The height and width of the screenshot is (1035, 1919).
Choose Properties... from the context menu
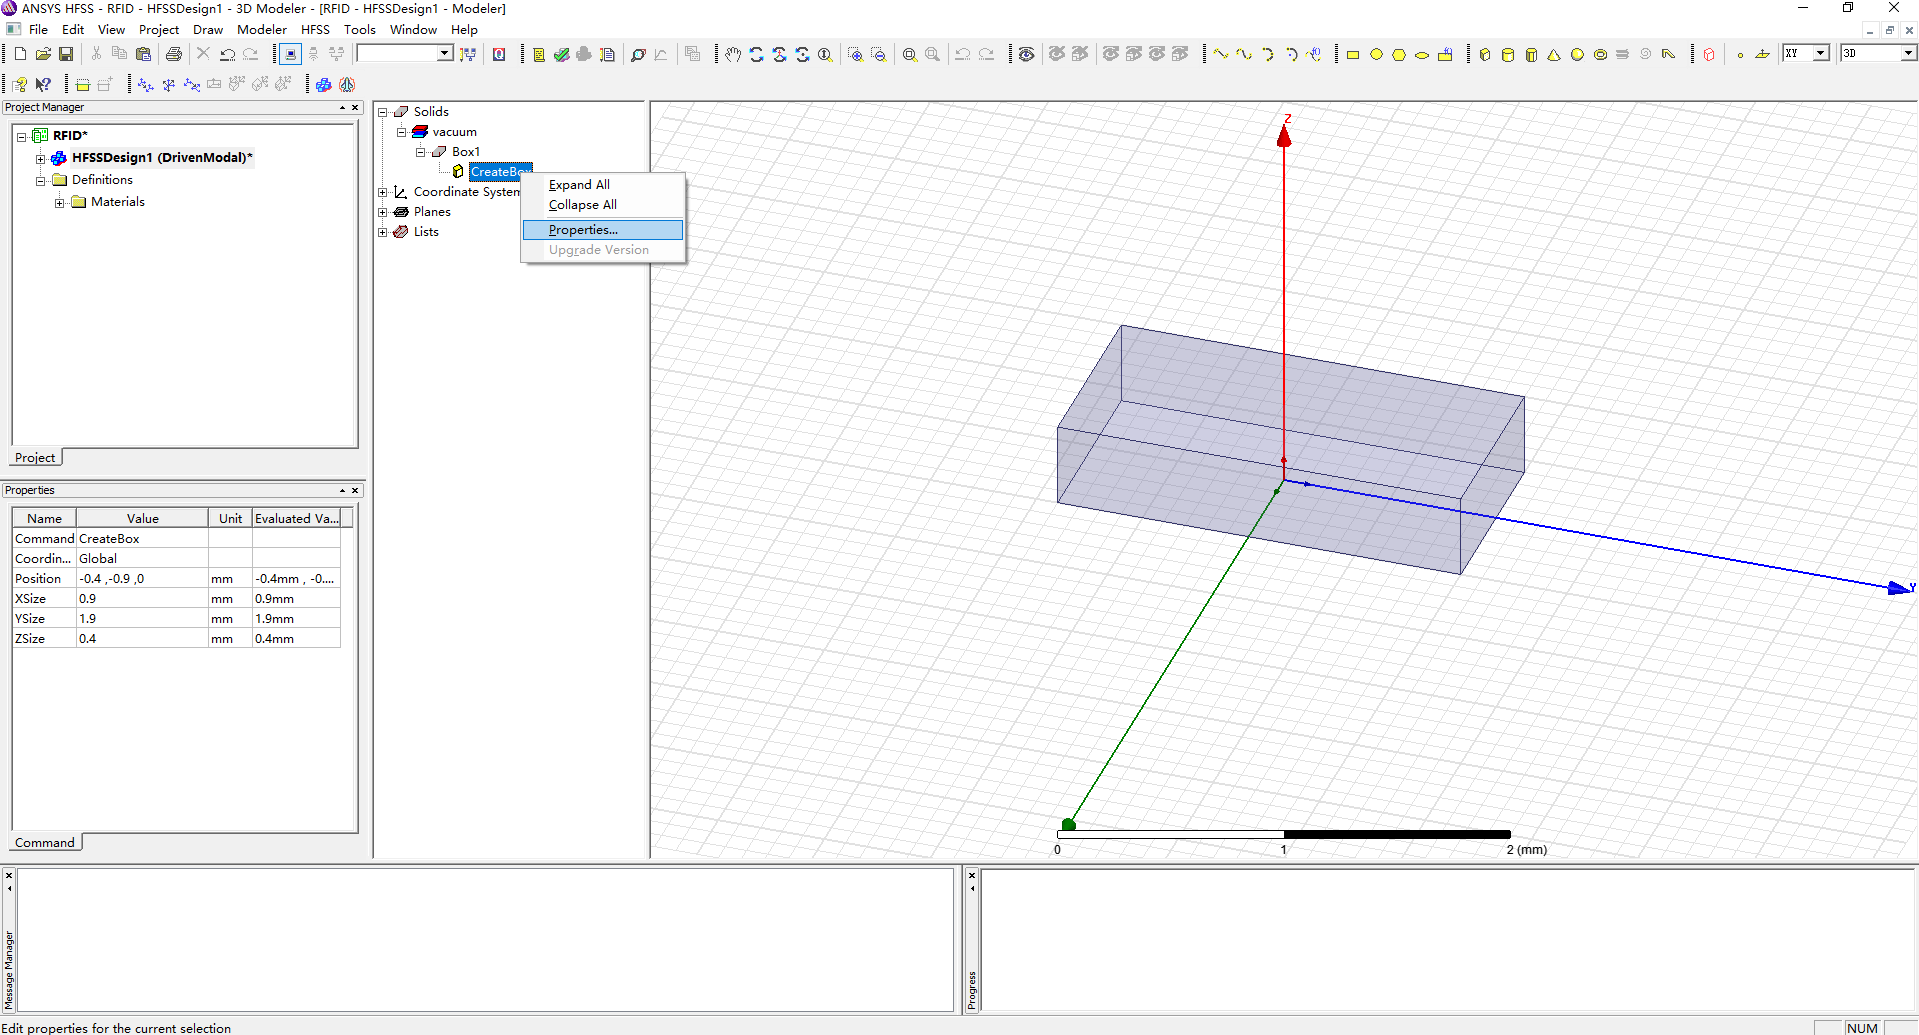click(x=583, y=230)
